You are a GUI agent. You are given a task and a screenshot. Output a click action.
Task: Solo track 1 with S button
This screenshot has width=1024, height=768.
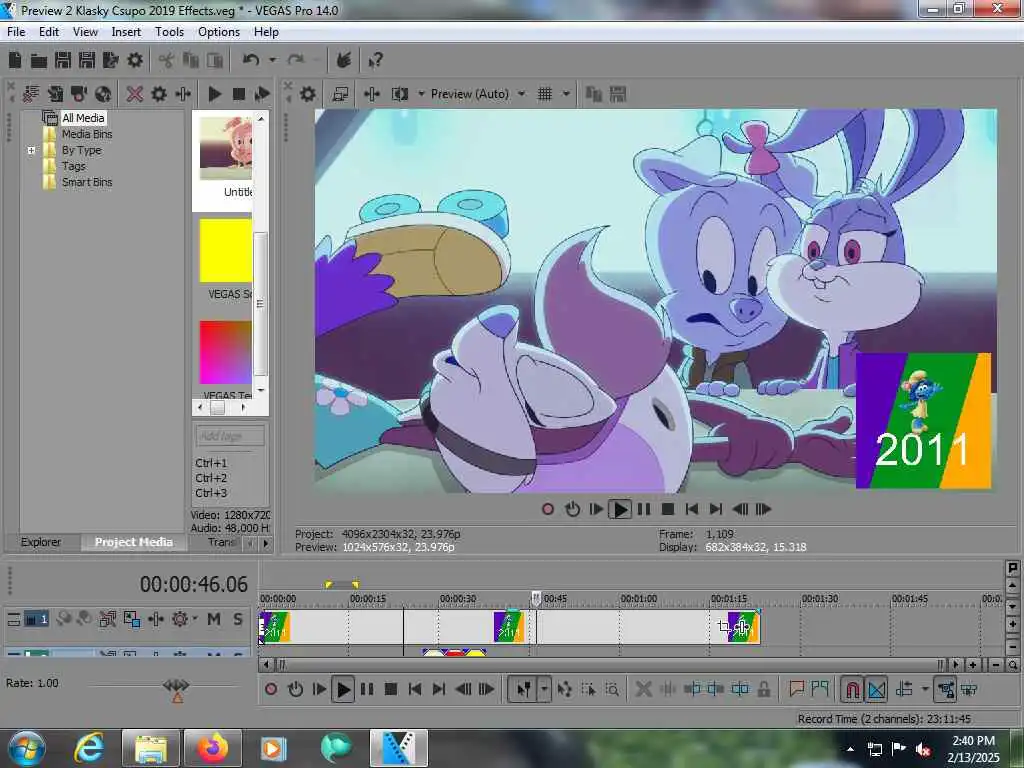pos(238,619)
